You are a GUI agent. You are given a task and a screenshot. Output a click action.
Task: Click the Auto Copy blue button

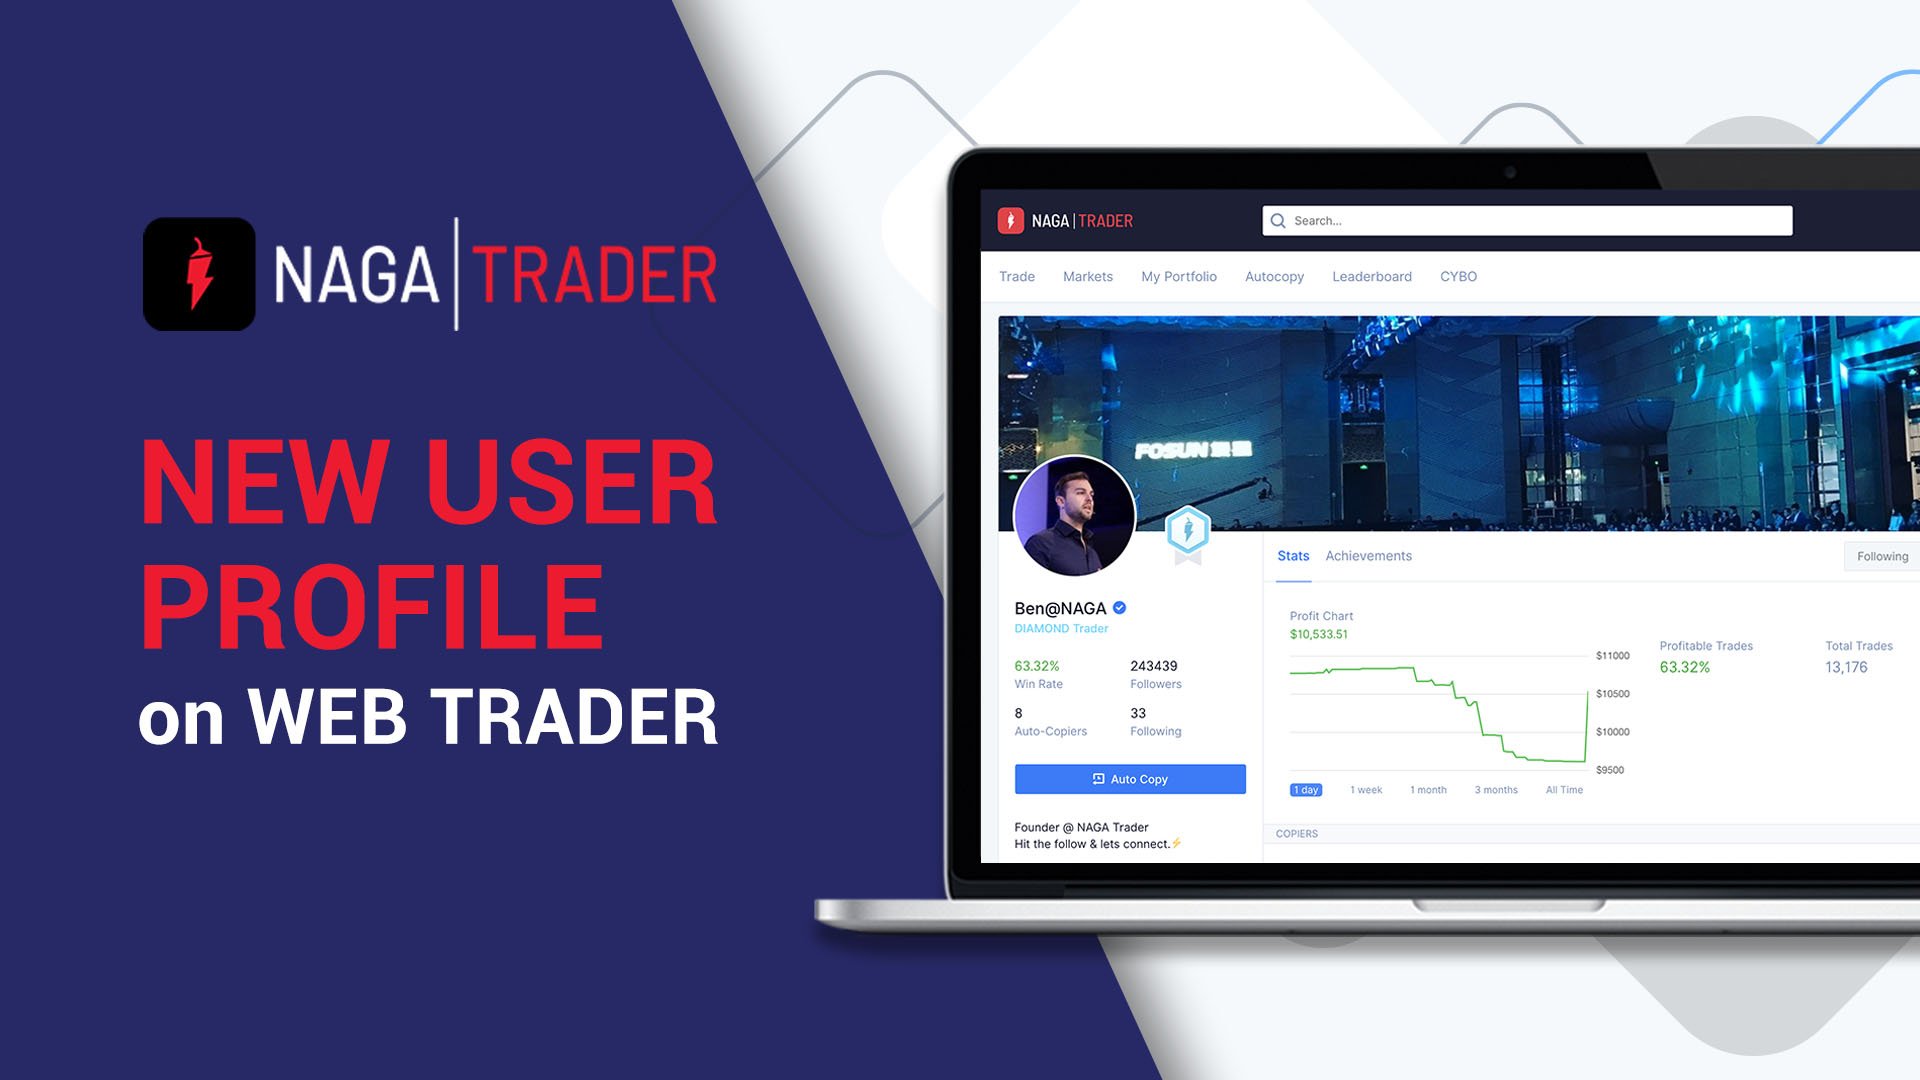point(1130,778)
